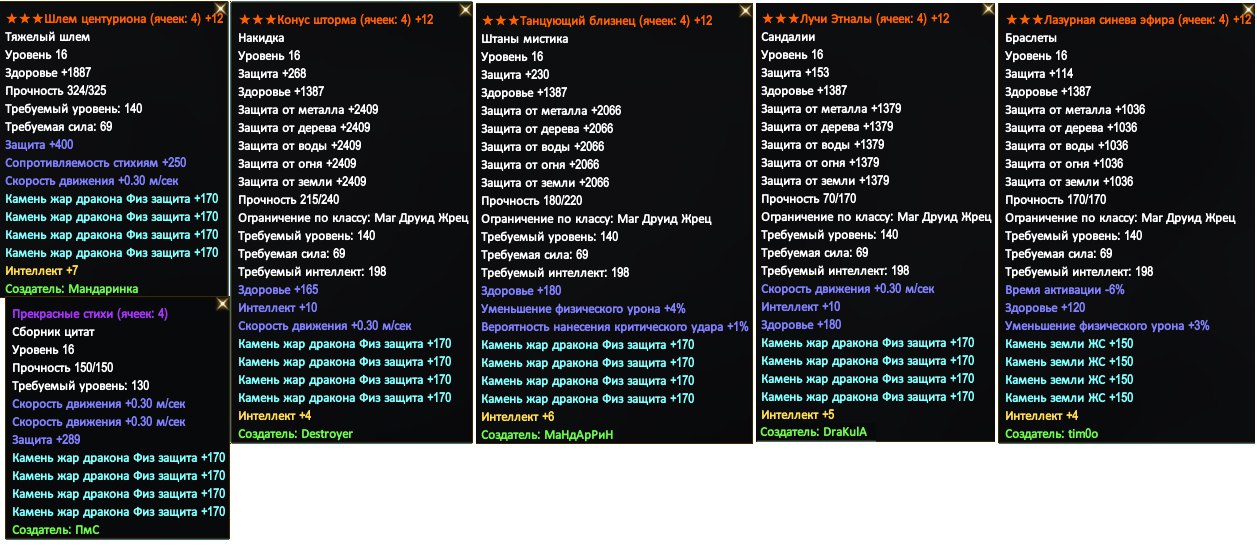The image size is (1257, 560).
Task: Click the Танцующий близнец title text
Action: tap(597, 21)
